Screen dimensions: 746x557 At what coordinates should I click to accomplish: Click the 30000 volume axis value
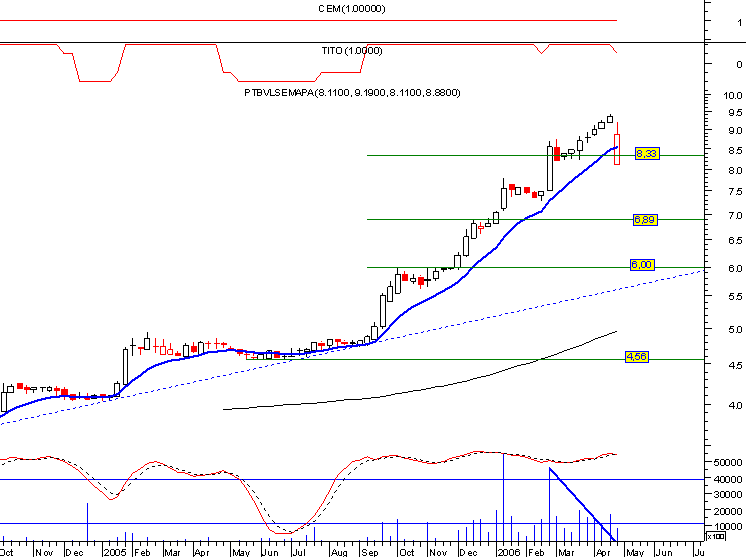pos(728,495)
